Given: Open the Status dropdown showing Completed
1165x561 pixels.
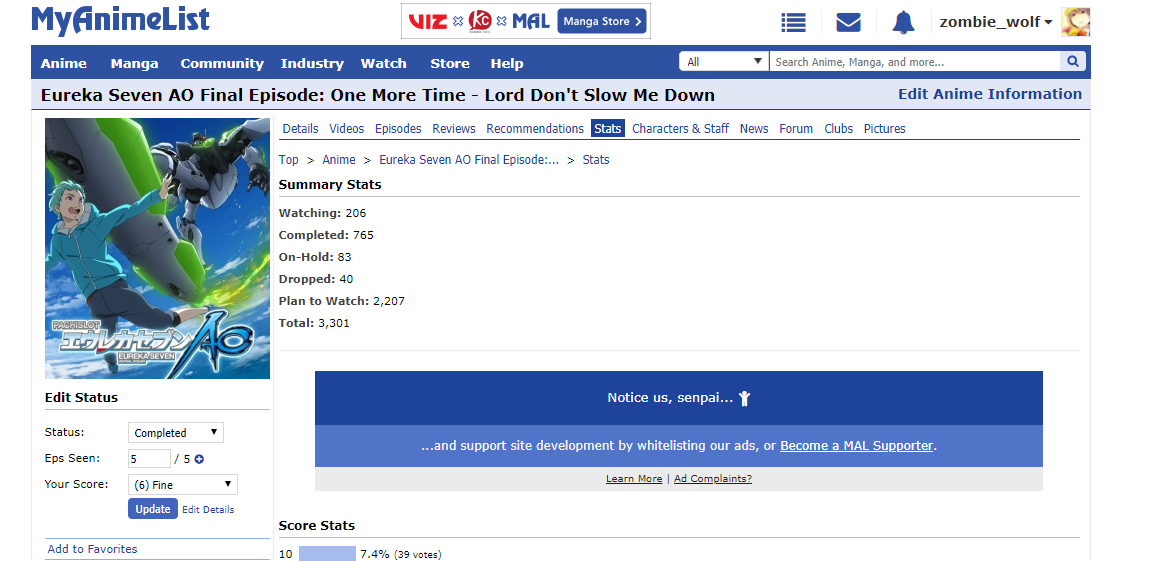Looking at the screenshot, I should pyautogui.click(x=176, y=433).
